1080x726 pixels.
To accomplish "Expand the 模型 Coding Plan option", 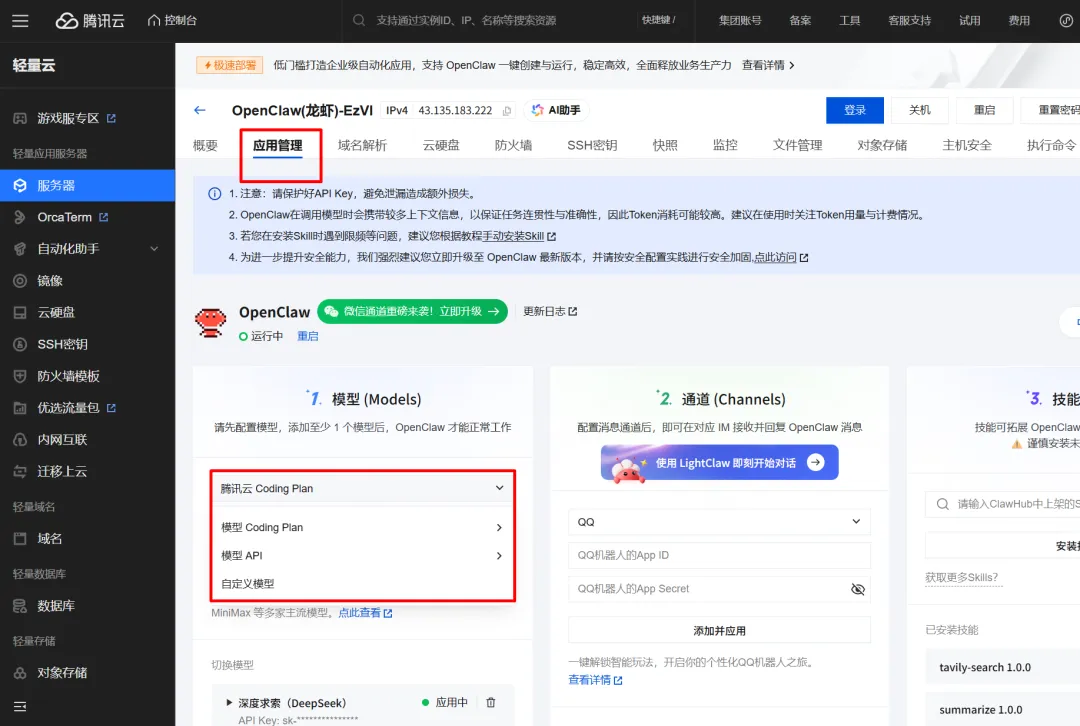I will click(x=362, y=528).
